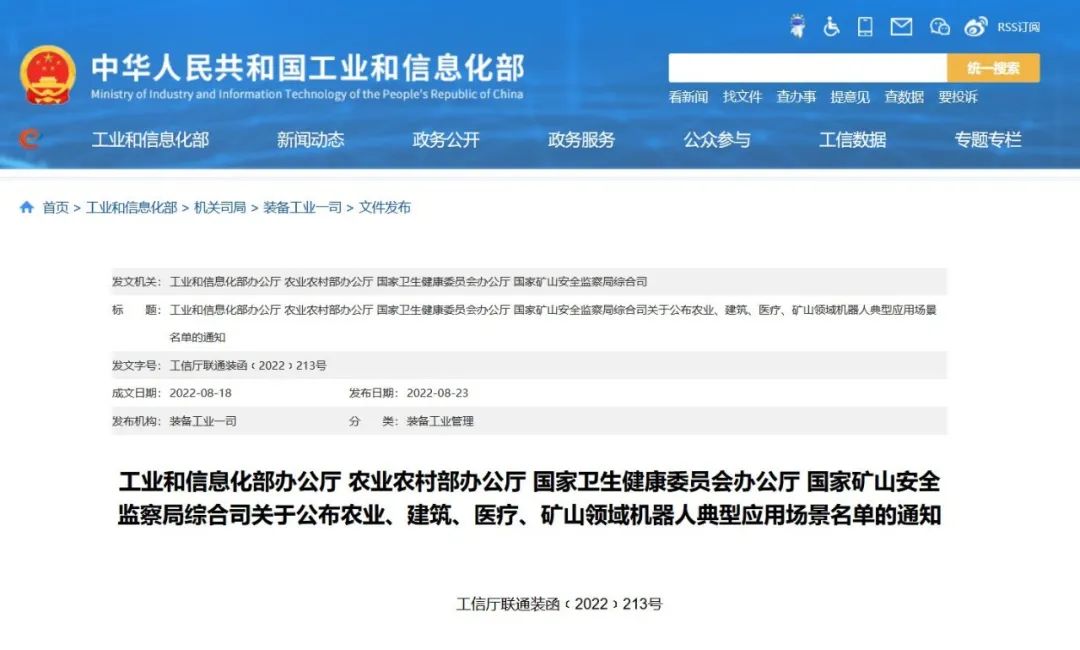
Task: Go to 工信数据 navigation item
Action: 852,140
